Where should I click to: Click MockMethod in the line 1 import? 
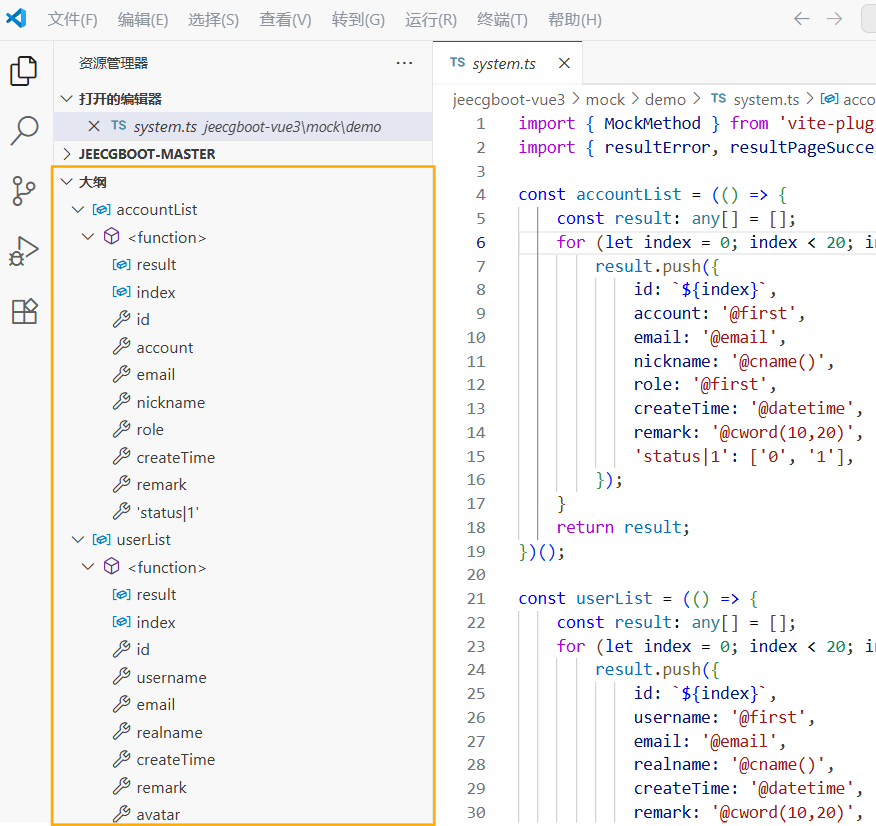[x=652, y=123]
